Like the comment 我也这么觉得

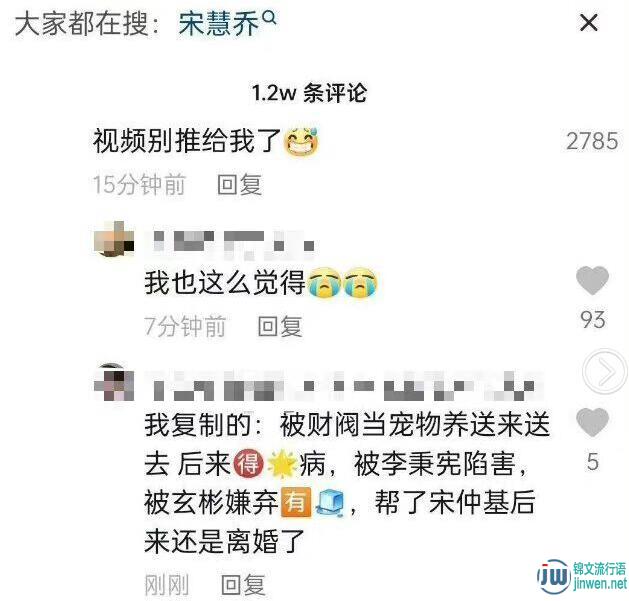[x=592, y=280]
